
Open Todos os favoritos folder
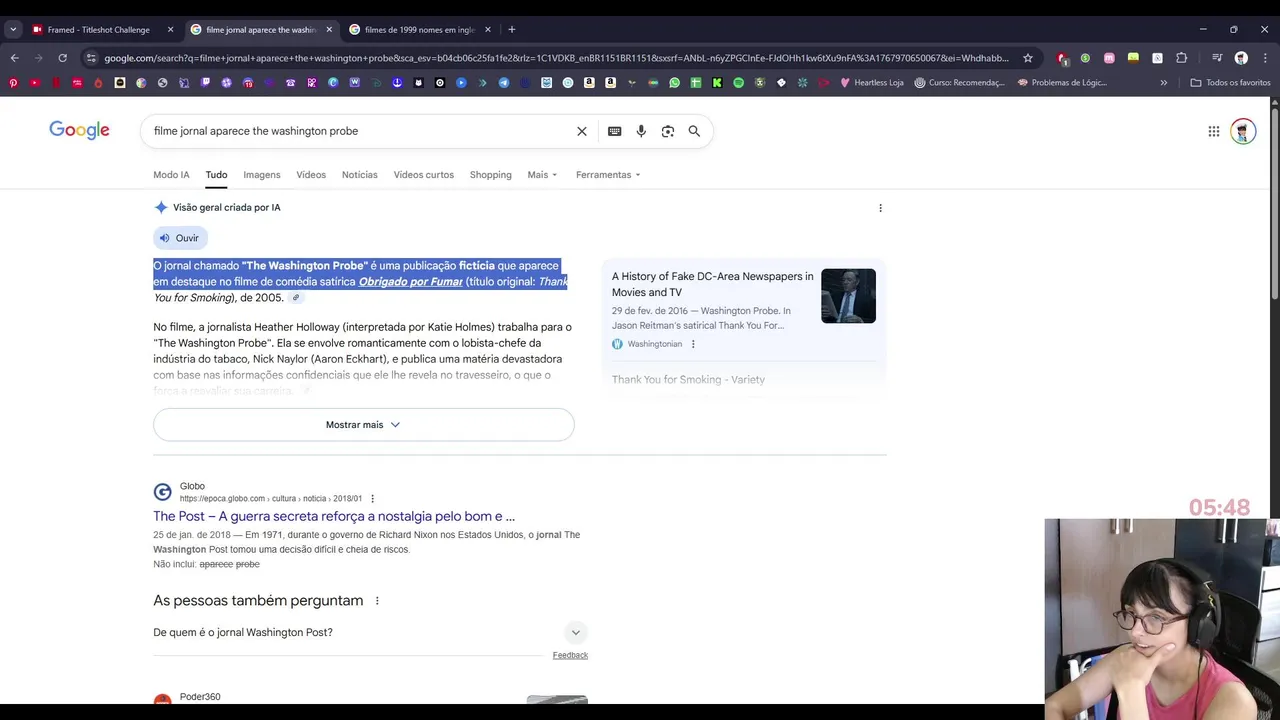pyautogui.click(x=1230, y=83)
